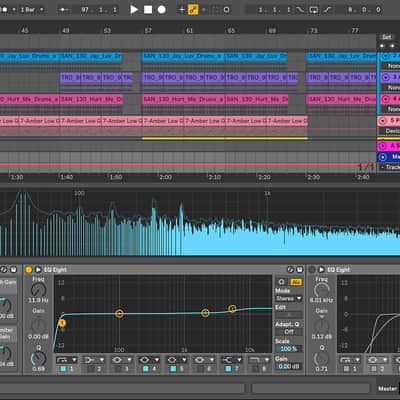Click the 2:00 mark on time ruler

[166, 177]
